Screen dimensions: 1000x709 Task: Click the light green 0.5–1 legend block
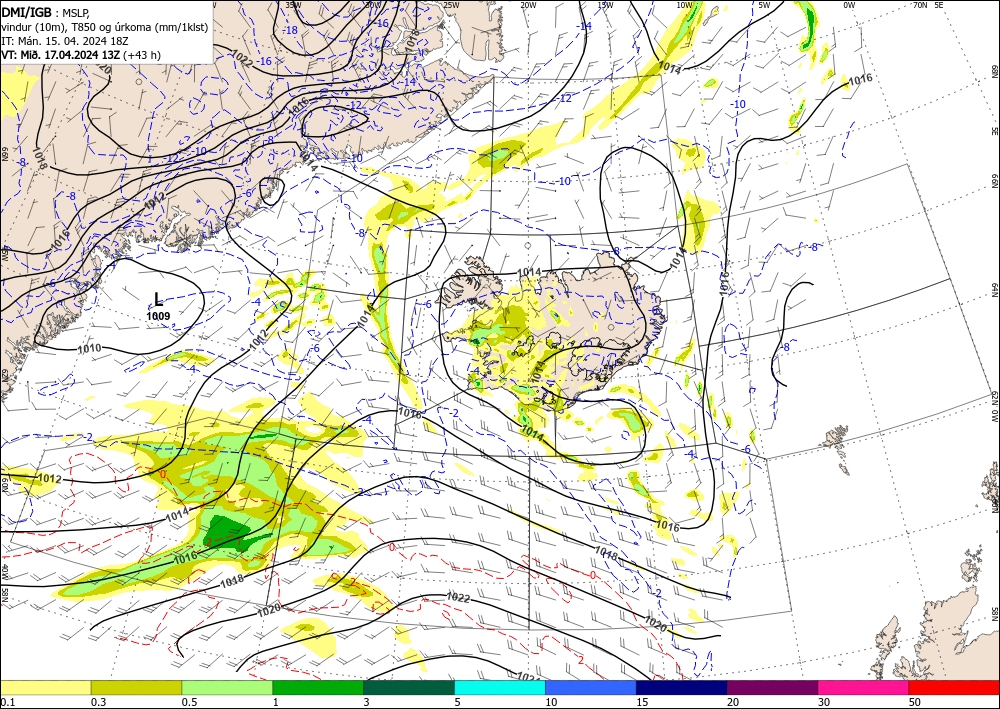click(227, 687)
